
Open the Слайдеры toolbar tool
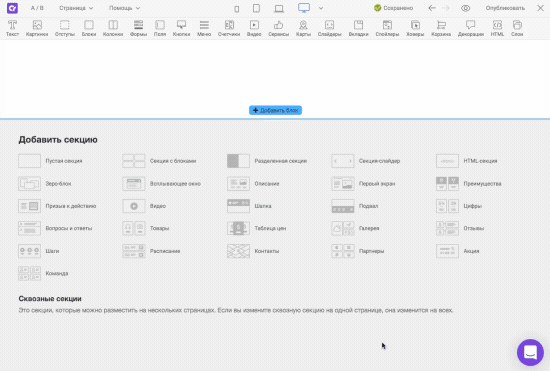[x=329, y=28]
